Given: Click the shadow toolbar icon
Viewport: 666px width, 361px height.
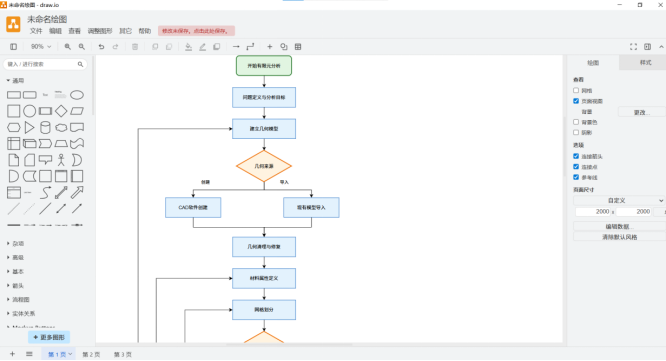Looking at the screenshot, I should click(217, 47).
